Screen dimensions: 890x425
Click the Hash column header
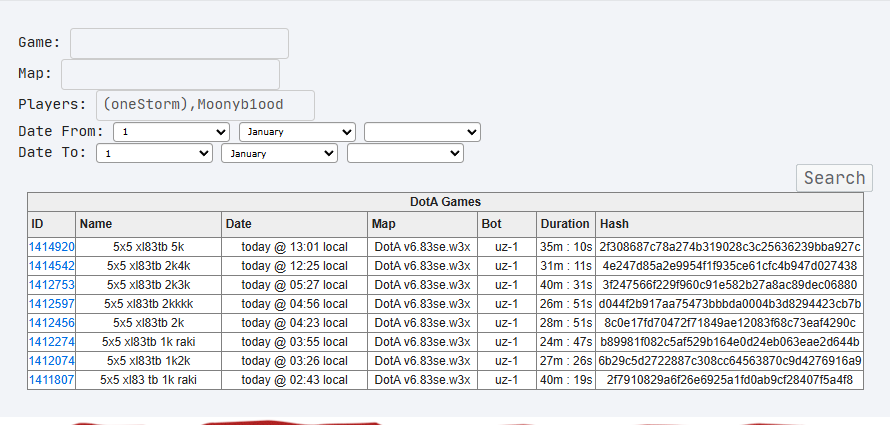[x=729, y=224]
